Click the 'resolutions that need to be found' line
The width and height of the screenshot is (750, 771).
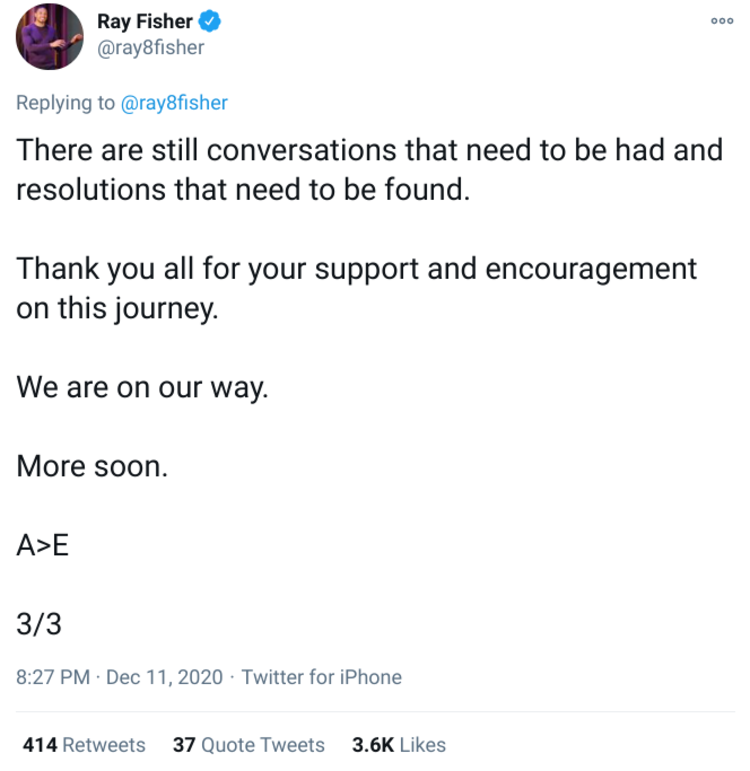pyautogui.click(x=243, y=189)
